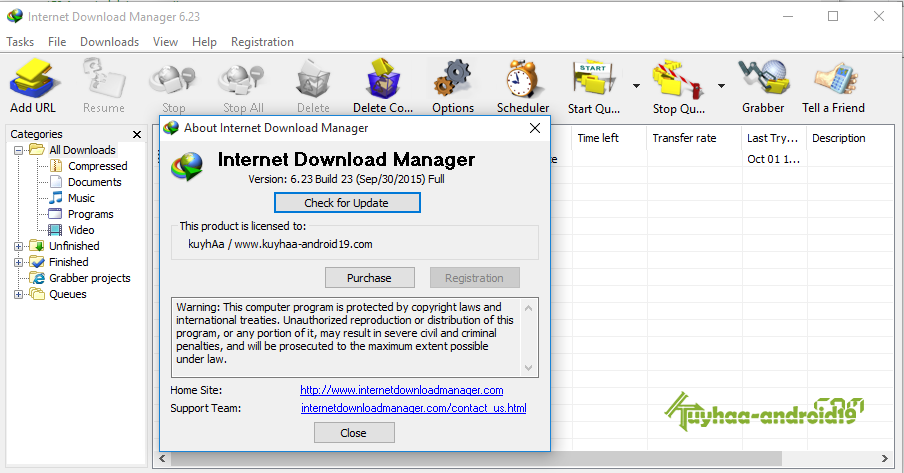Click the Stop Queue icon
904x473 pixels.
(x=678, y=79)
